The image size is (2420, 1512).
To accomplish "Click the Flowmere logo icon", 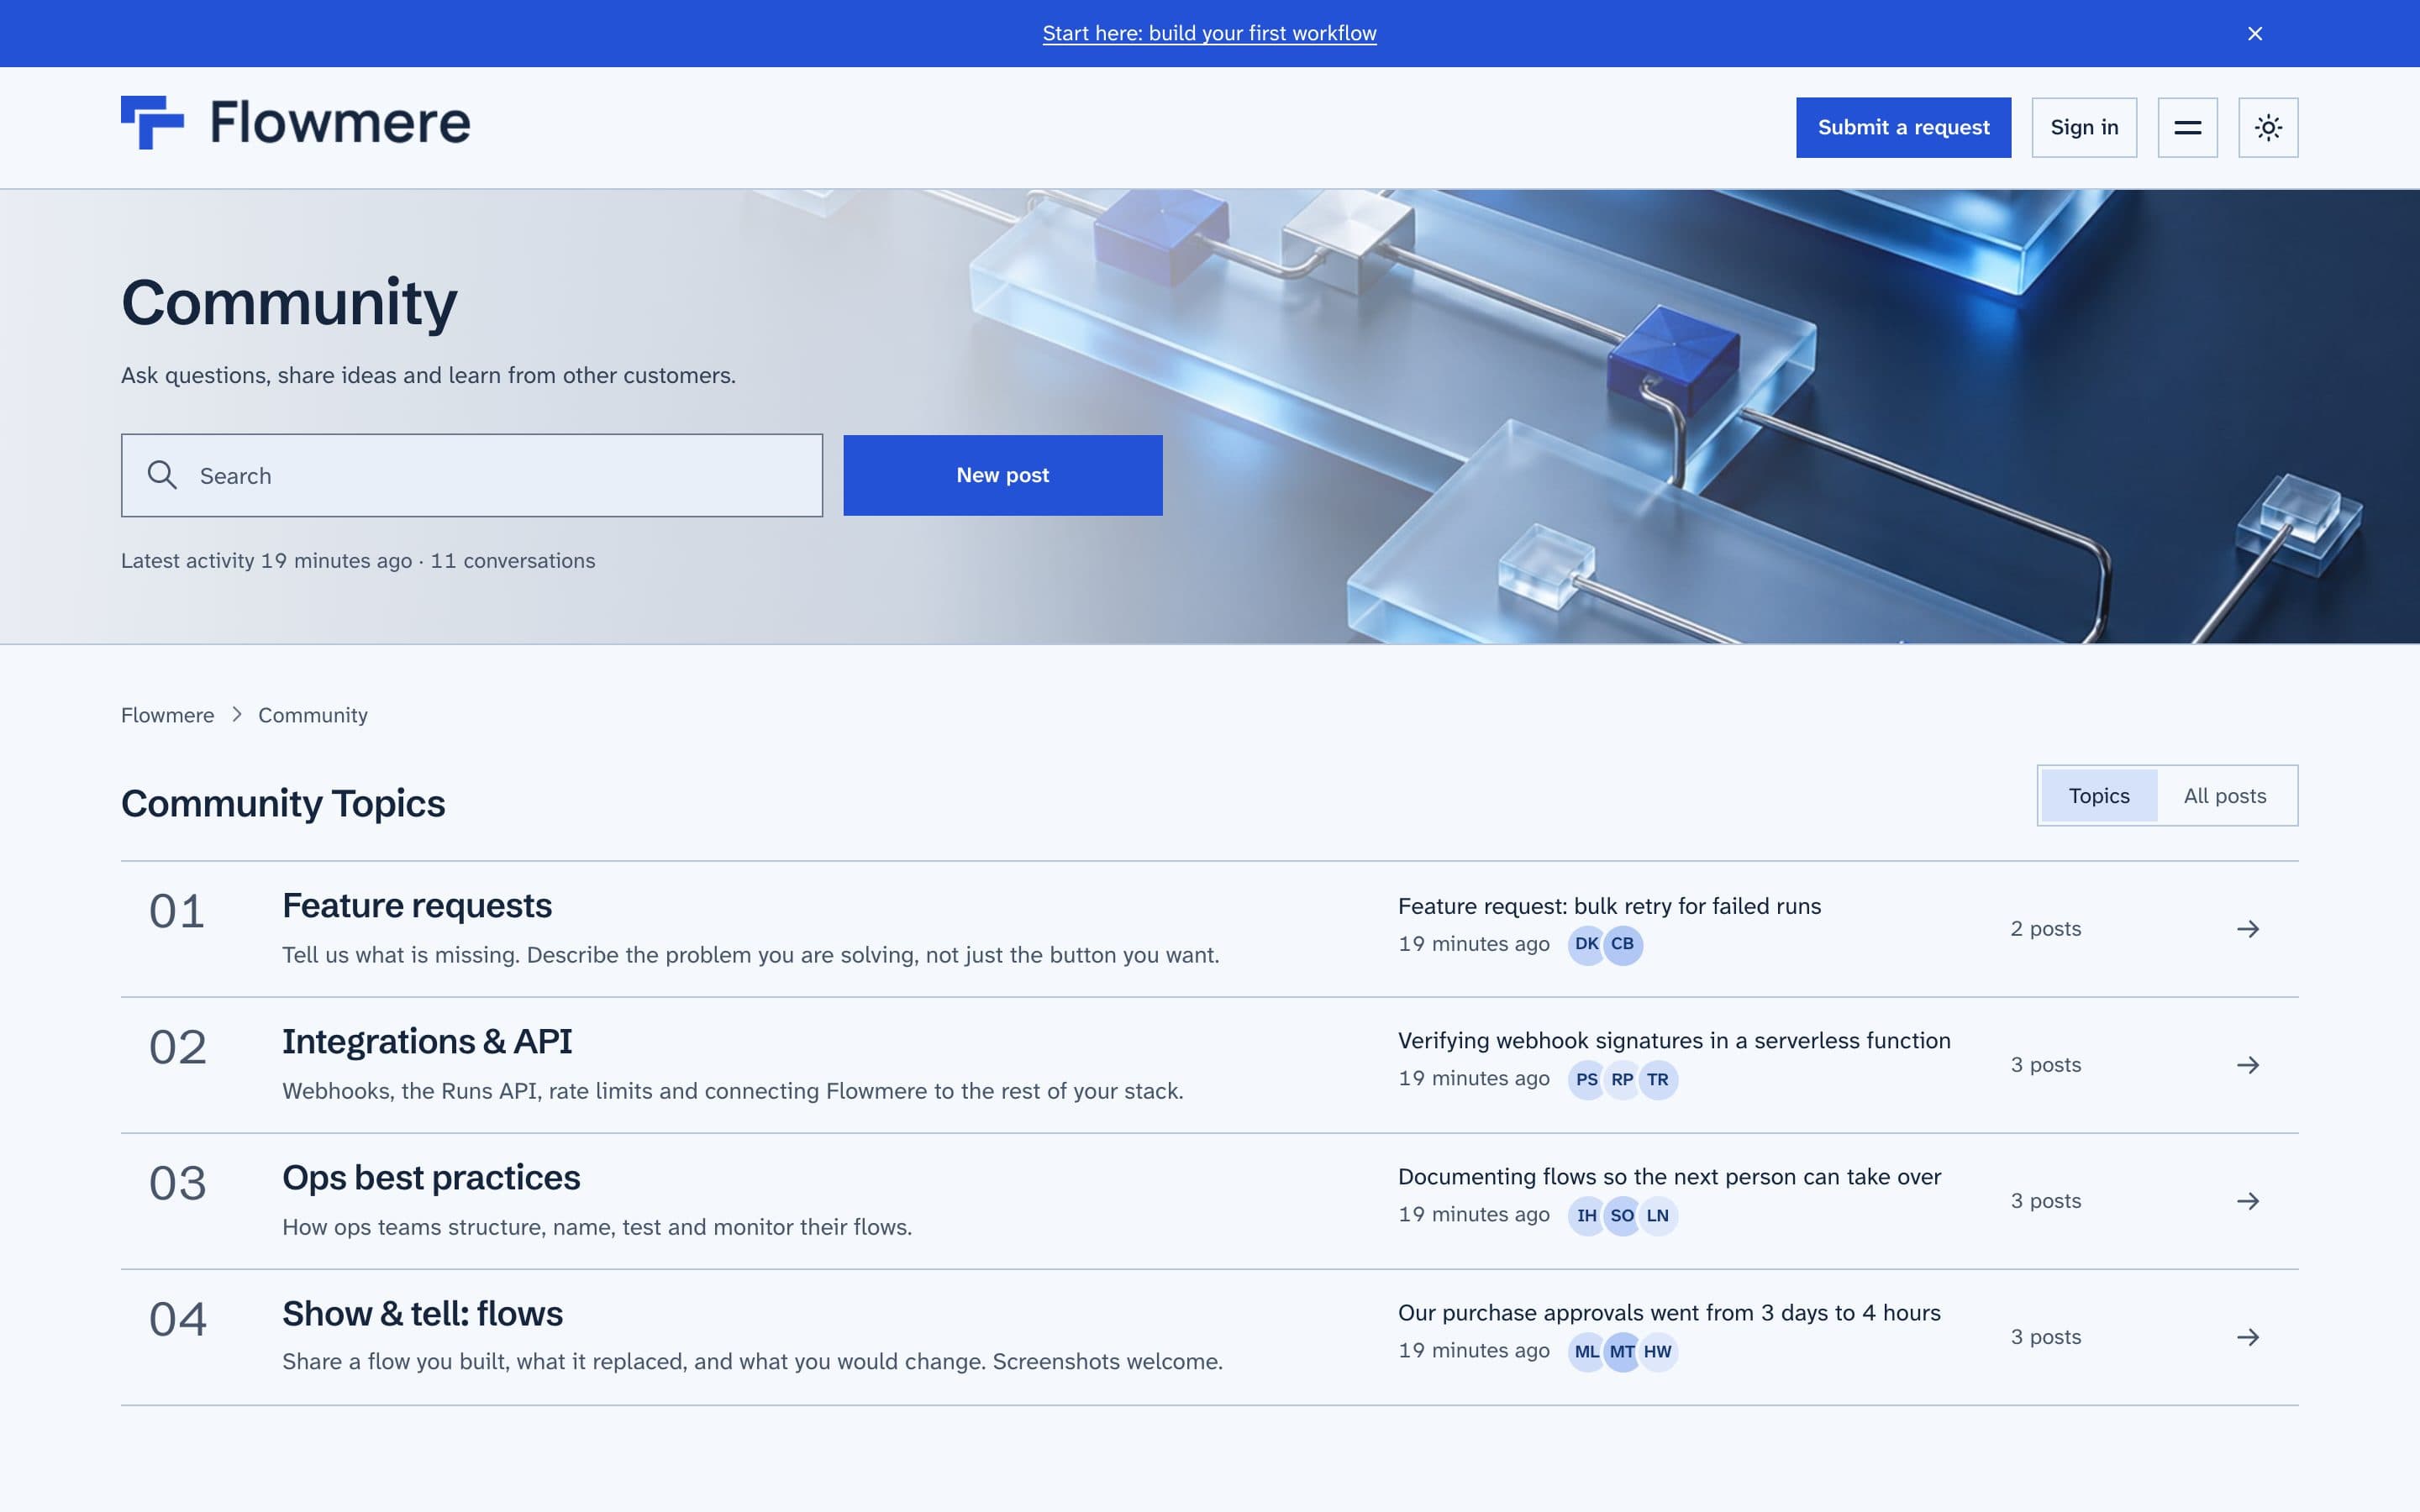I will coord(152,122).
